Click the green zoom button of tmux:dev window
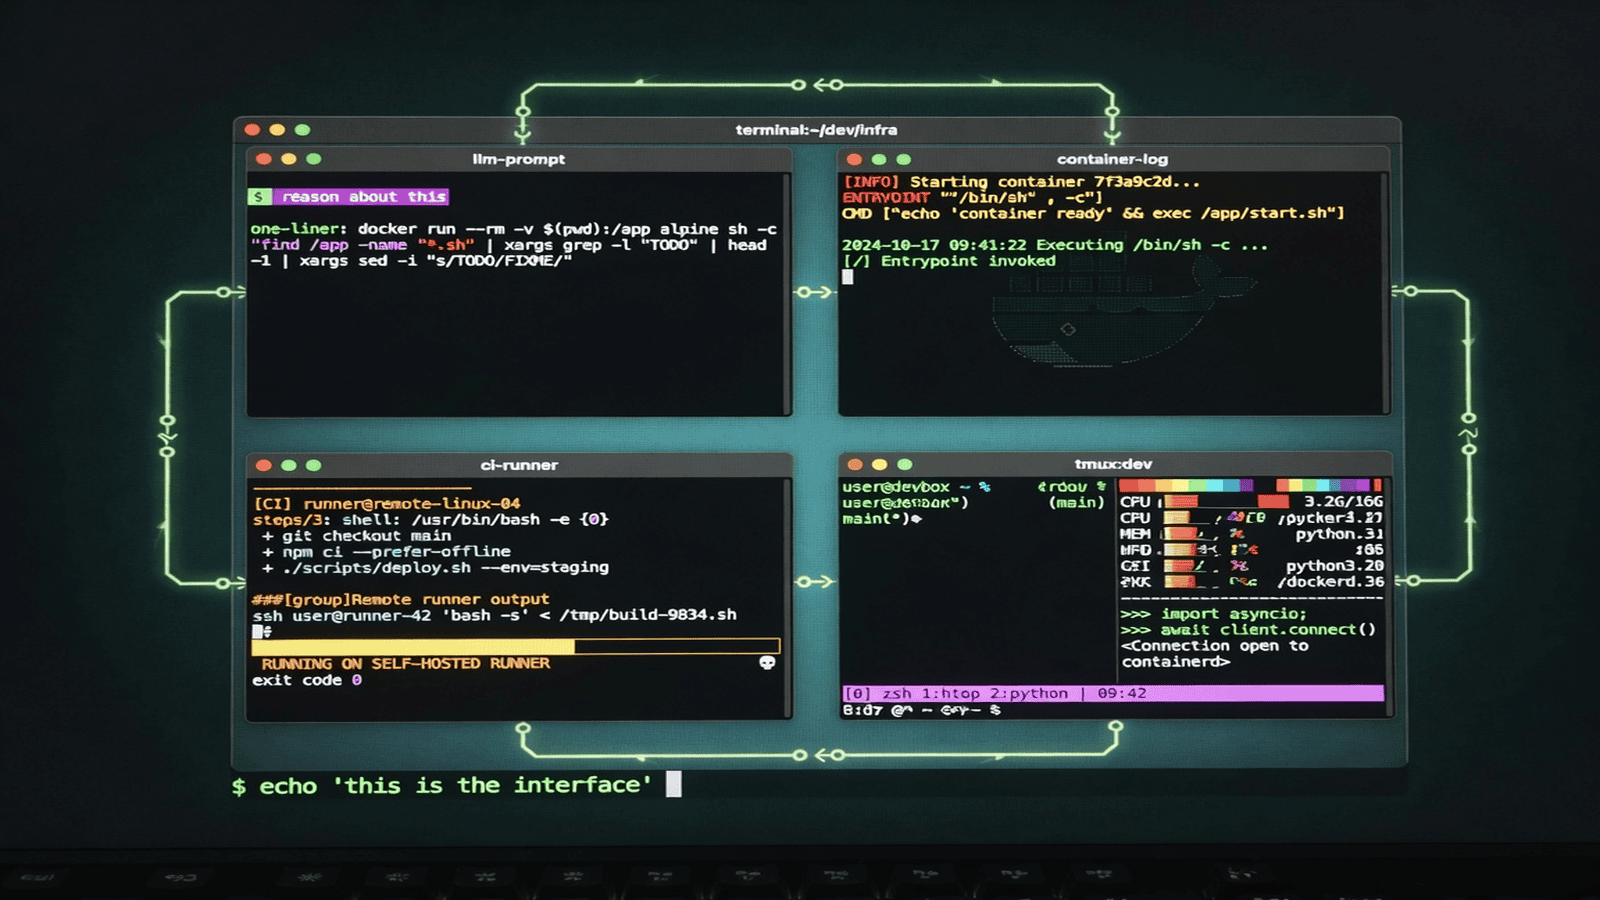 point(905,464)
